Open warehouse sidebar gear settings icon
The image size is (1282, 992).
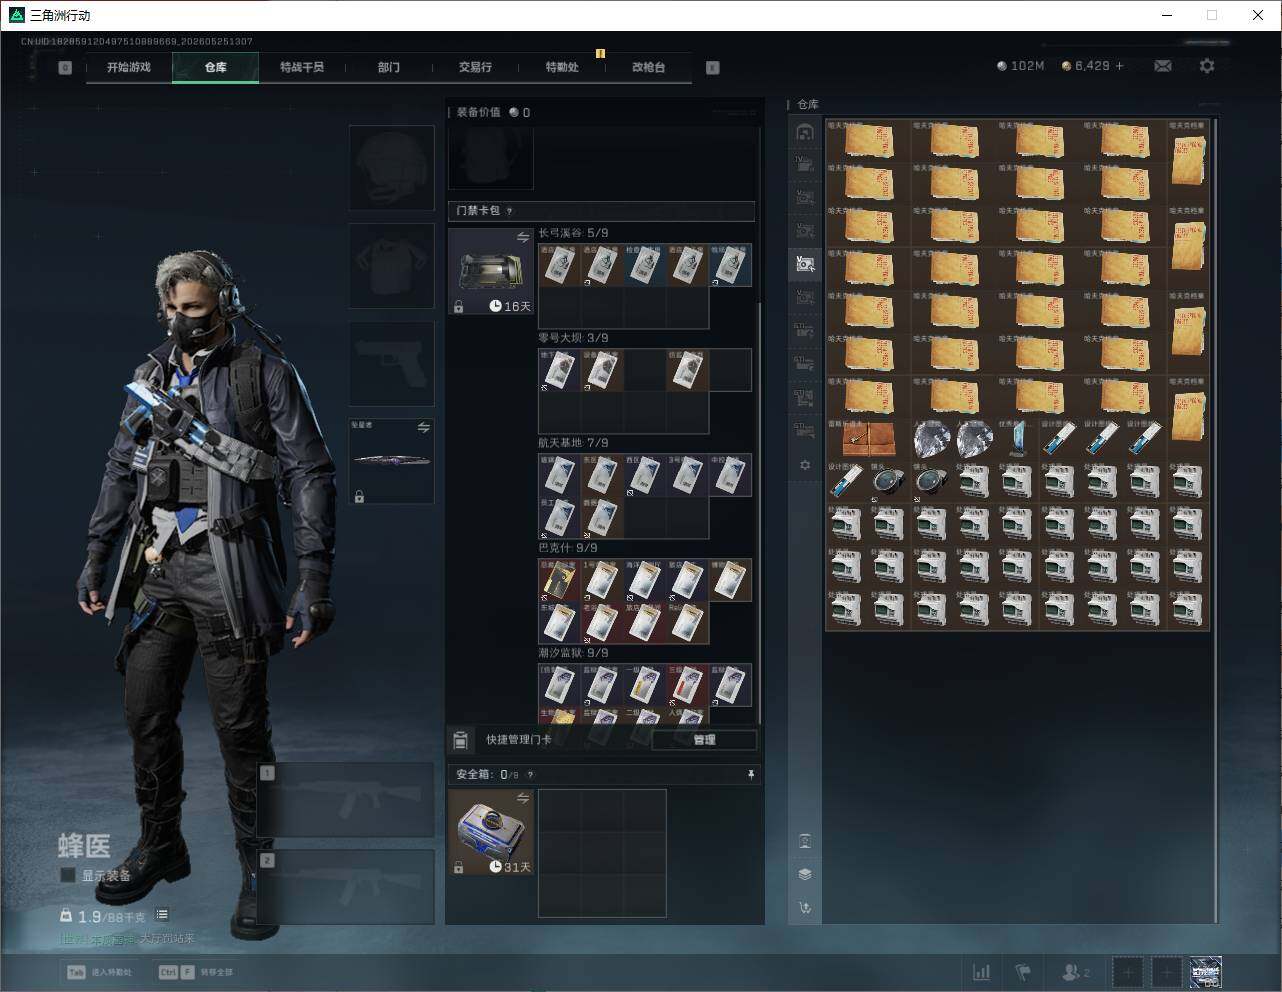[x=805, y=465]
